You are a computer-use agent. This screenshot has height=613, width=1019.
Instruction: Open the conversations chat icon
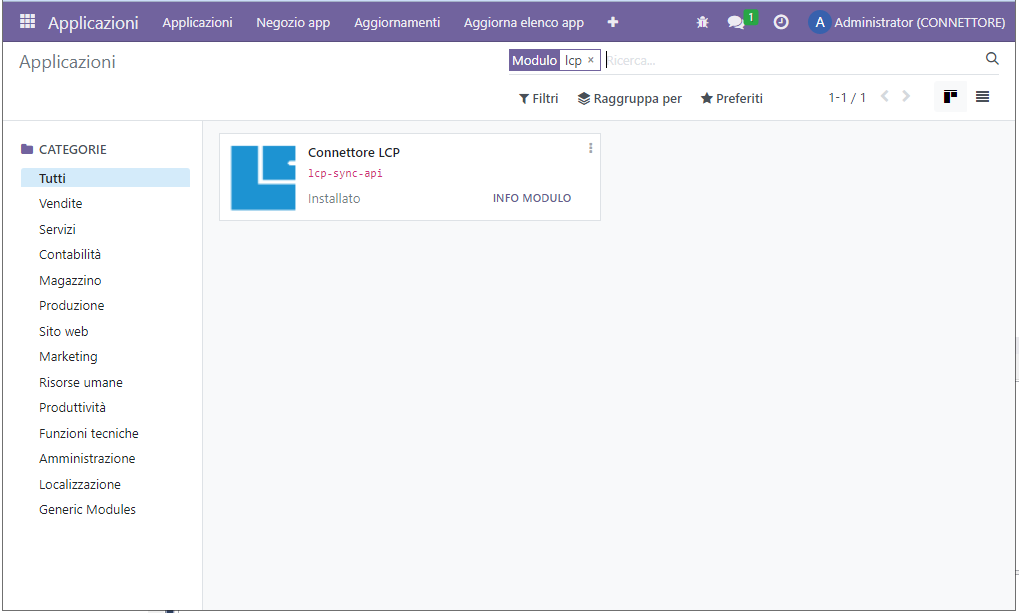[736, 22]
